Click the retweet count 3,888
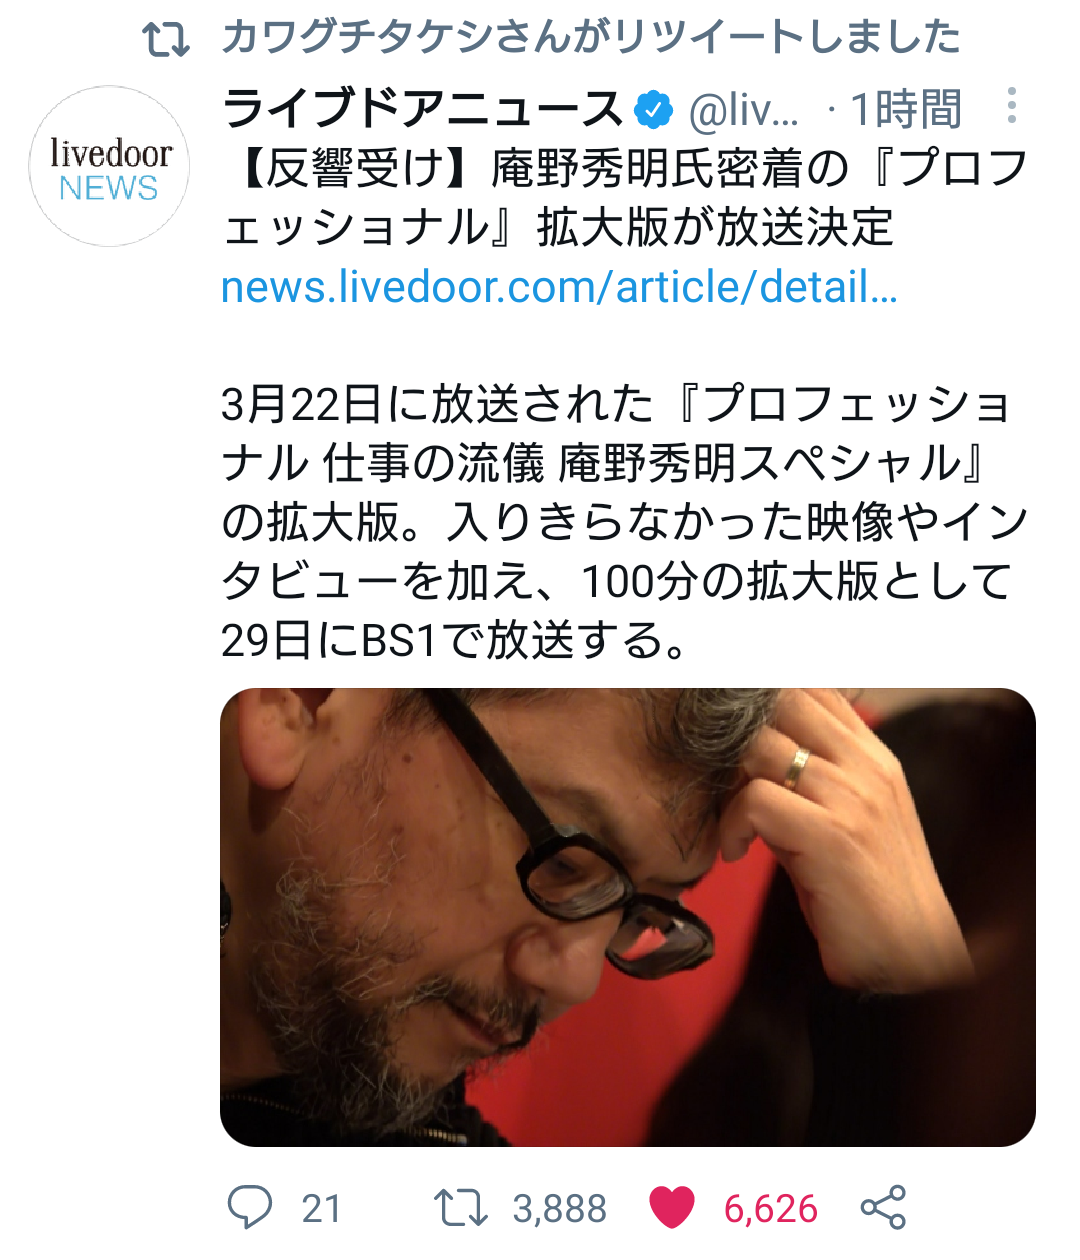The height and width of the screenshot is (1260, 1080). (x=560, y=1209)
